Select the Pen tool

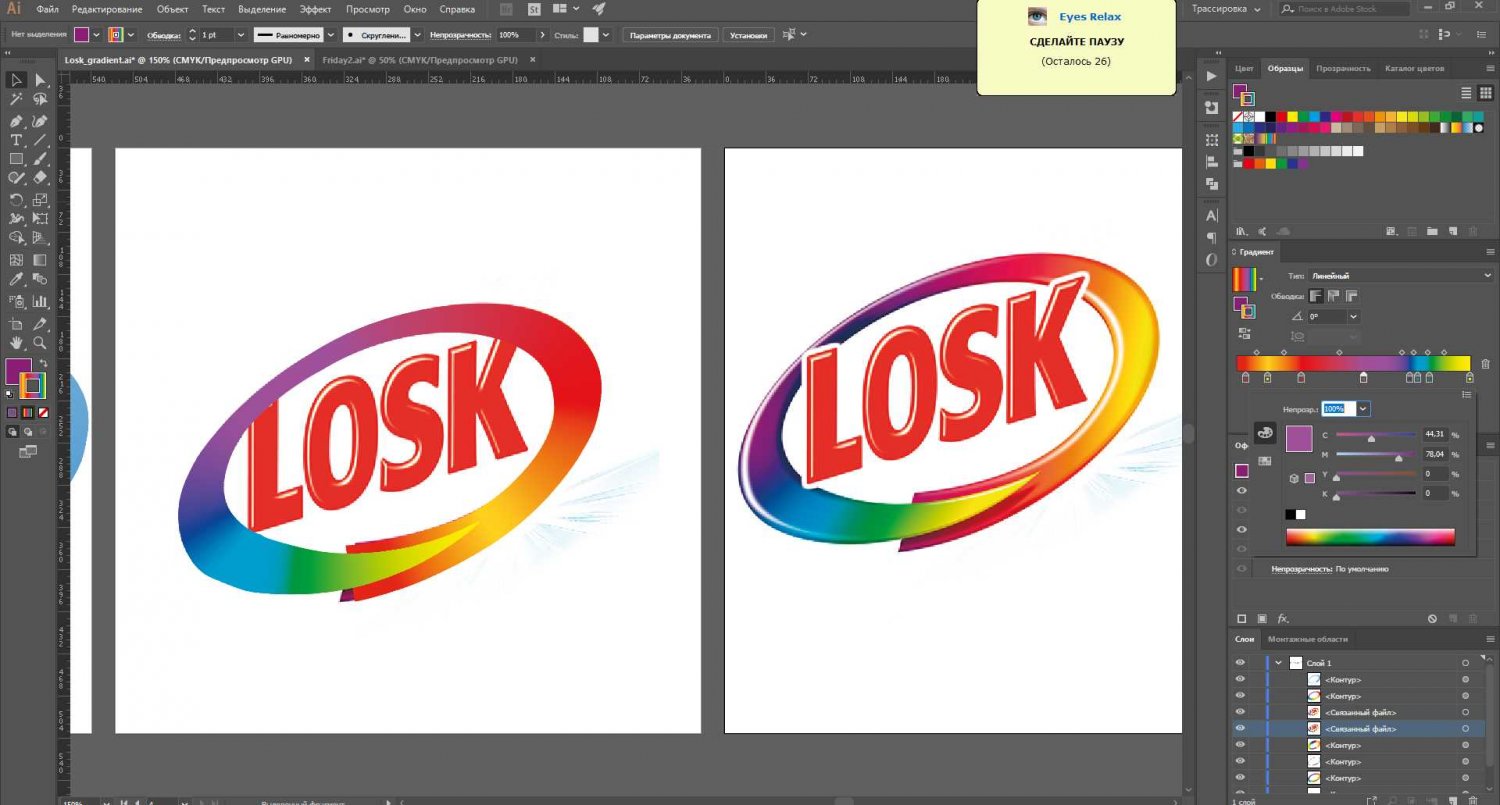pos(16,121)
